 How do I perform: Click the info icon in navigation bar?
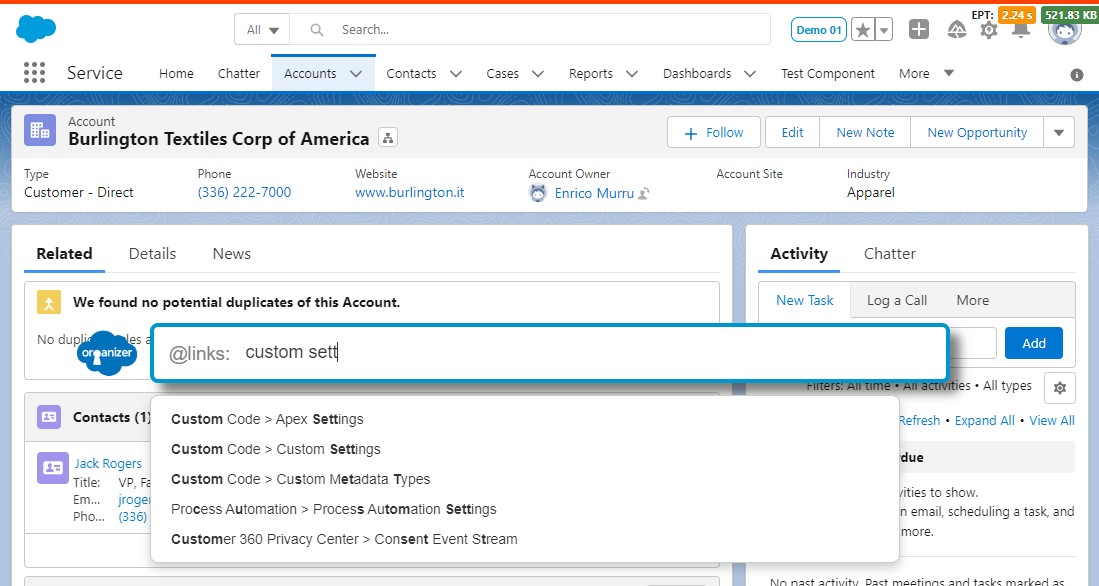tap(1077, 75)
